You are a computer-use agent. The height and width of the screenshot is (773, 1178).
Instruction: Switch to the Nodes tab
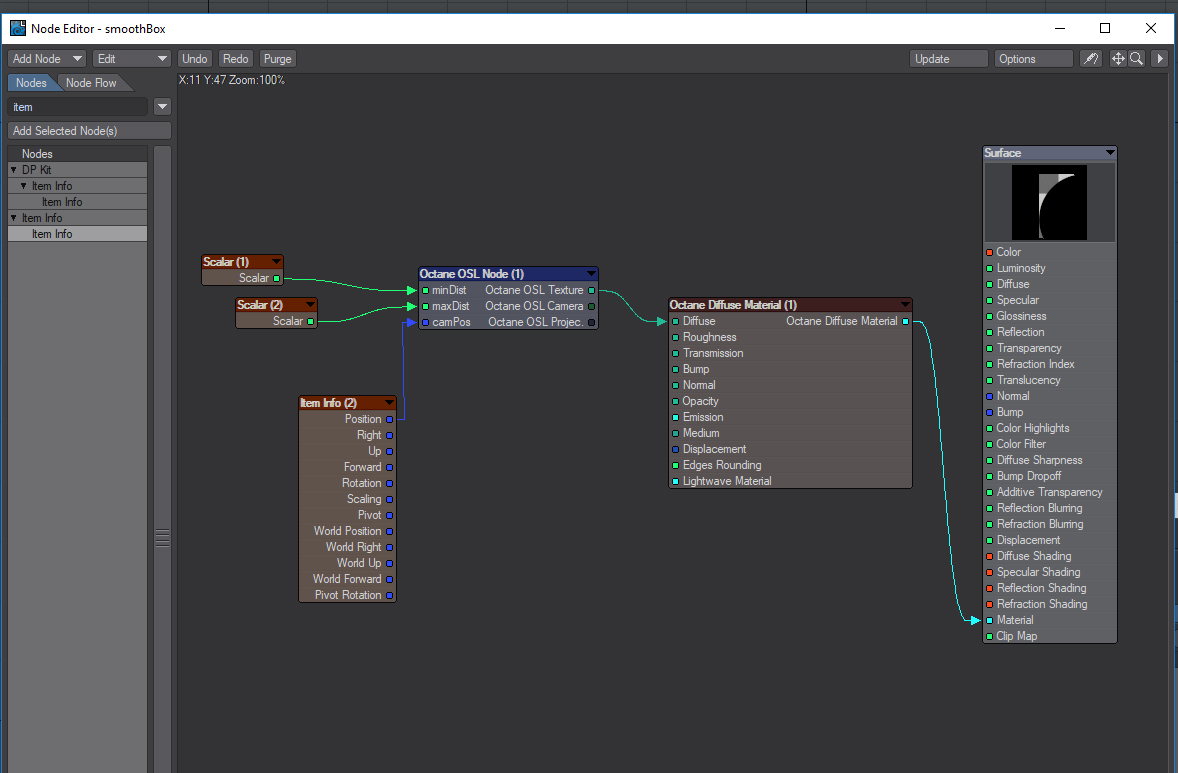point(31,83)
